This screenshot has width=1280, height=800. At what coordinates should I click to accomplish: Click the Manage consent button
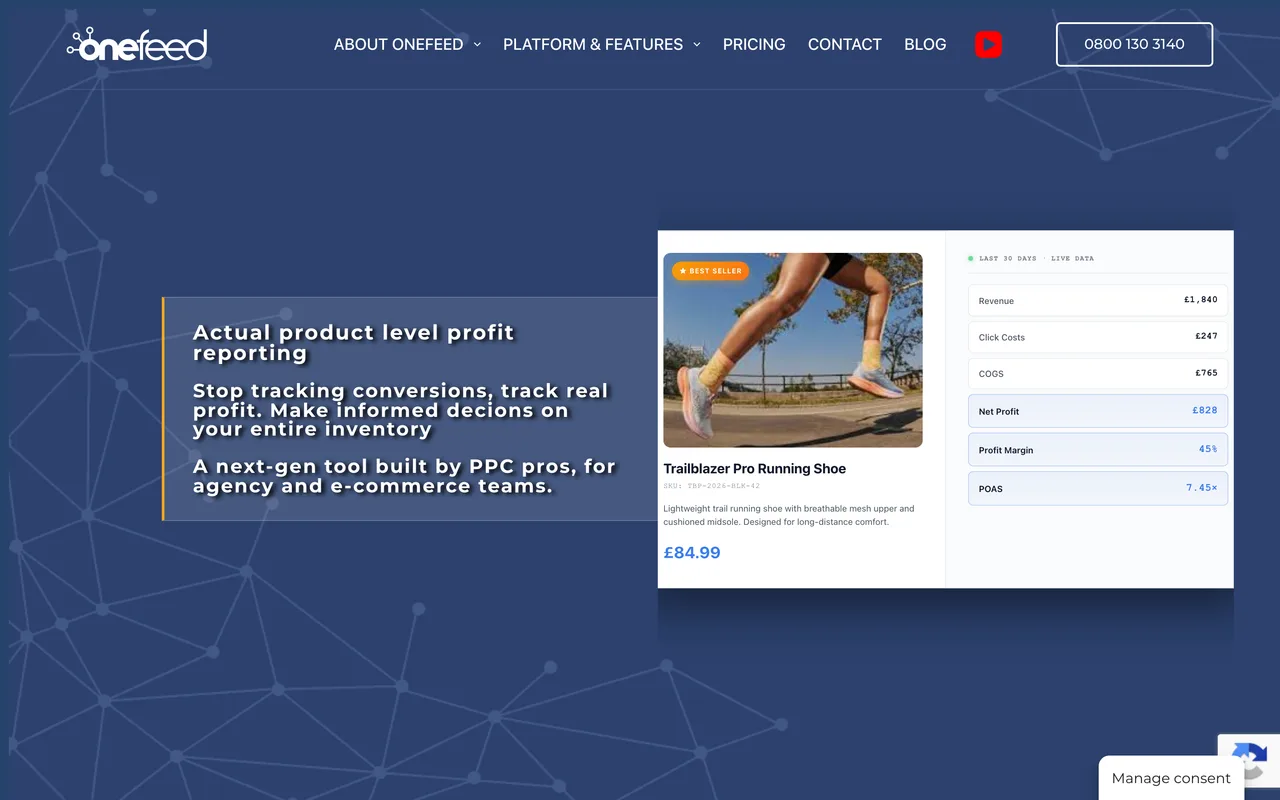[1171, 778]
